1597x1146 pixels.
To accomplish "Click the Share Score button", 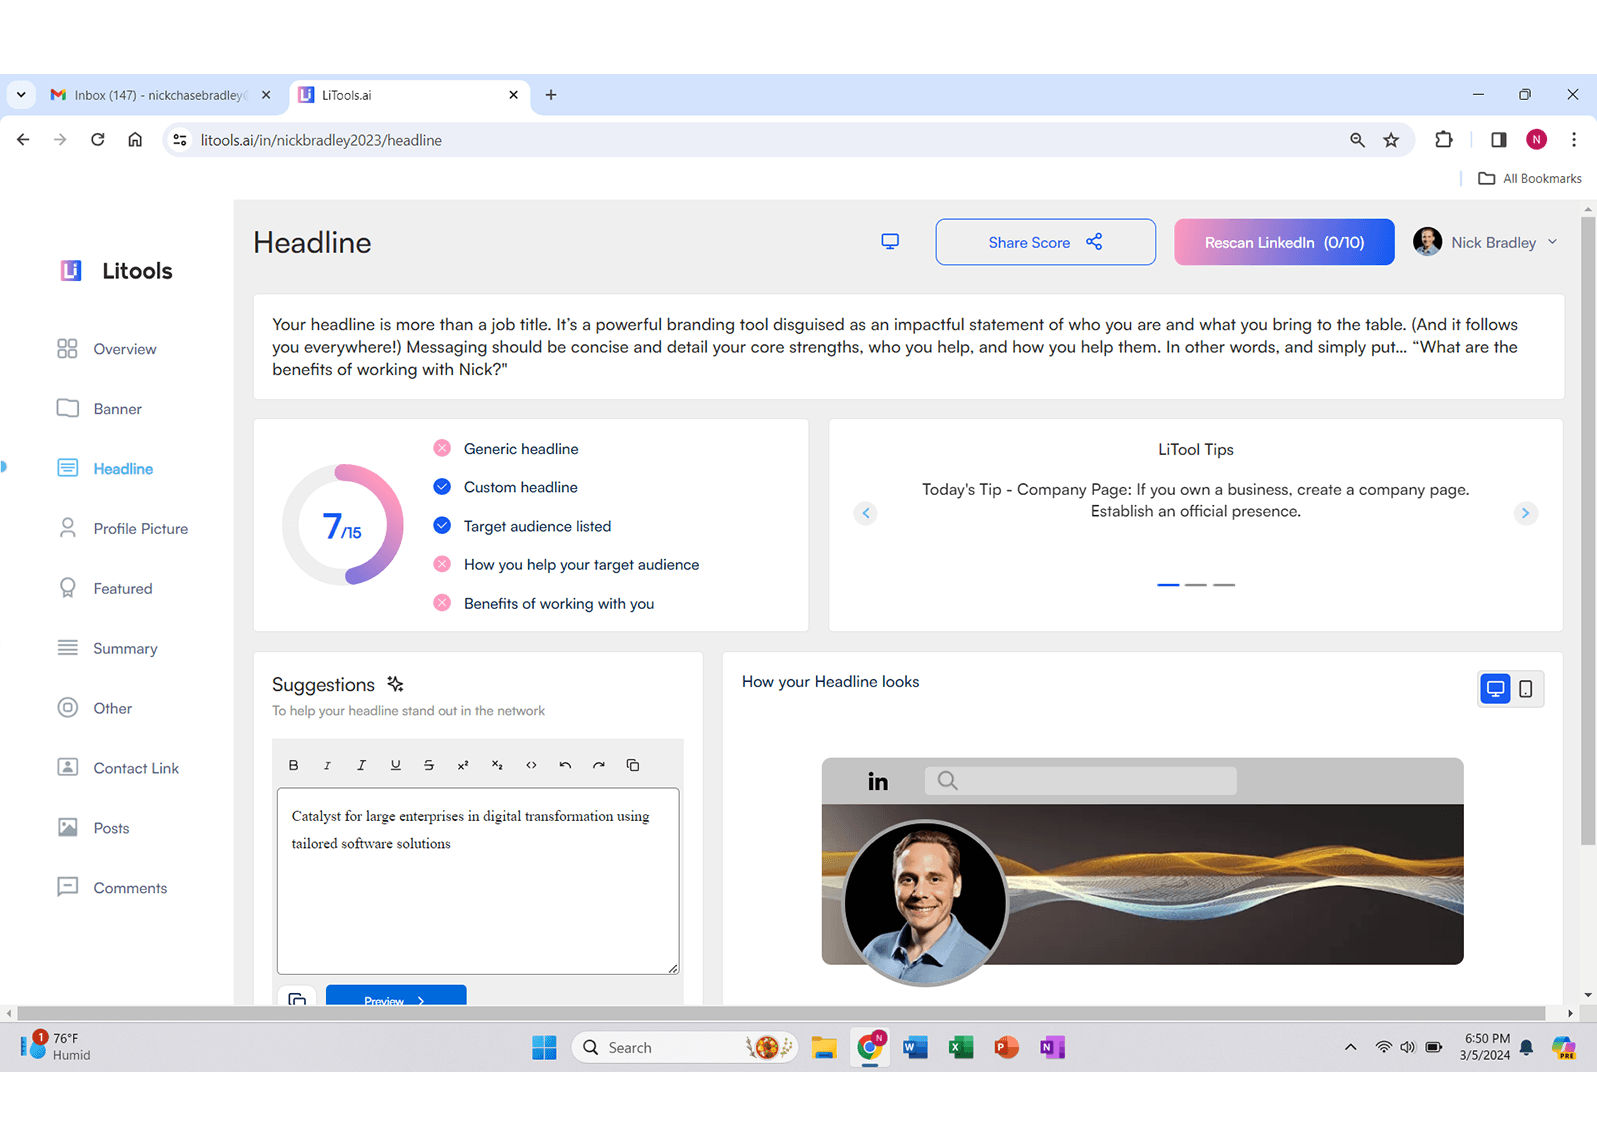I will (1045, 242).
